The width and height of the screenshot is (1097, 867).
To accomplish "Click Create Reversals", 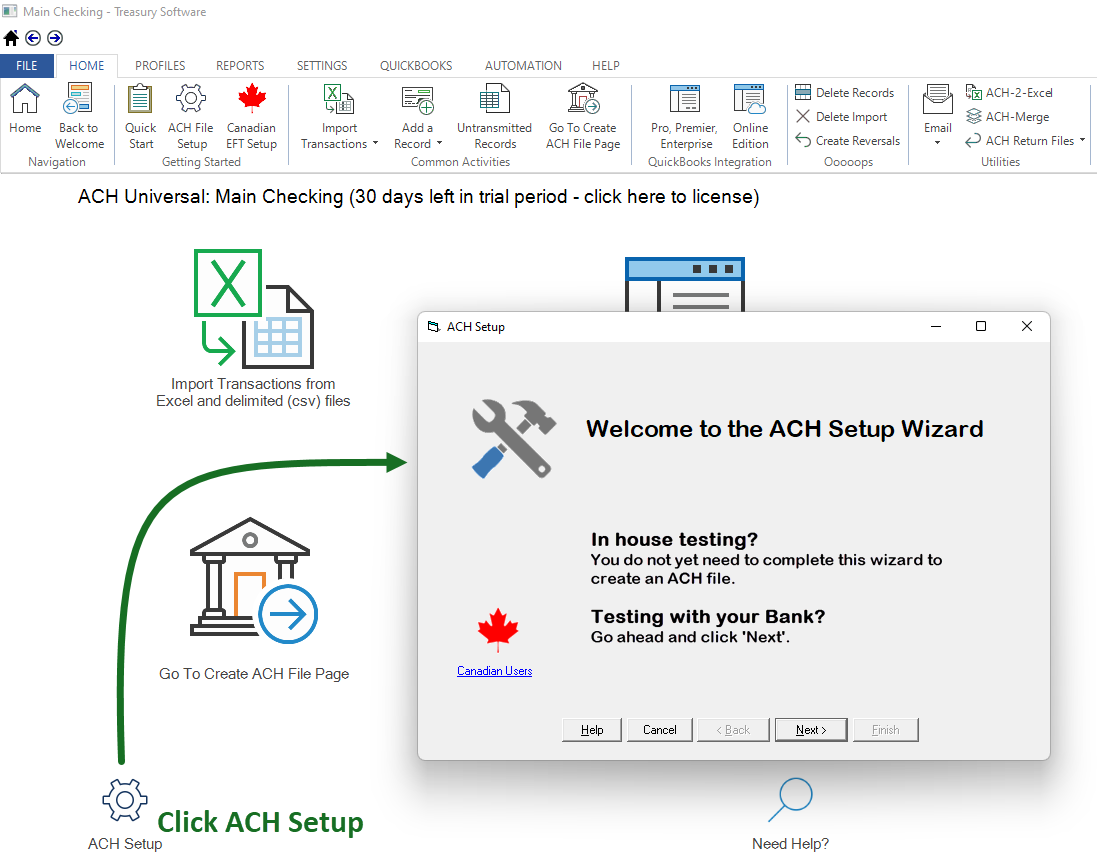I will 848,141.
